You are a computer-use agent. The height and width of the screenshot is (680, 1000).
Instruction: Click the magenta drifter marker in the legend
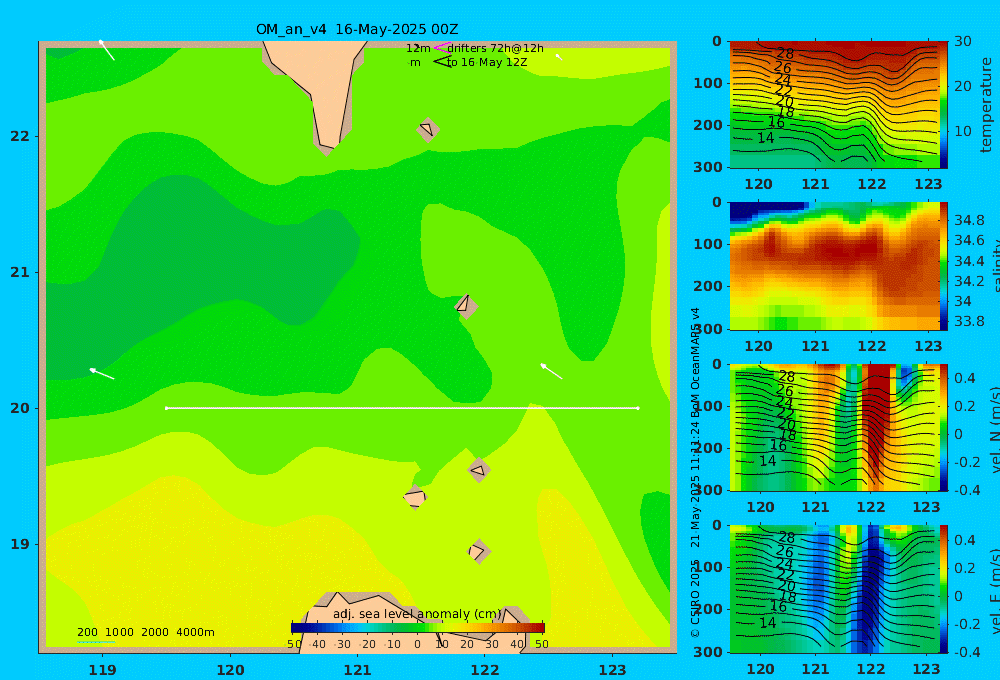click(x=442, y=48)
